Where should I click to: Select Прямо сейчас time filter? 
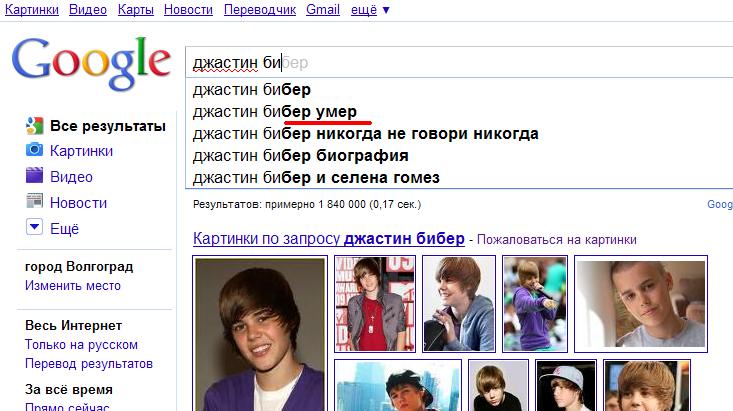point(67,406)
